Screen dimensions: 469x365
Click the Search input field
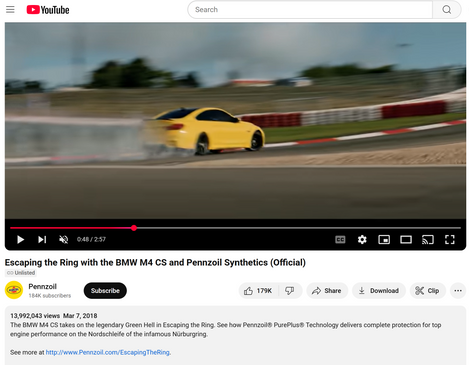tap(310, 10)
